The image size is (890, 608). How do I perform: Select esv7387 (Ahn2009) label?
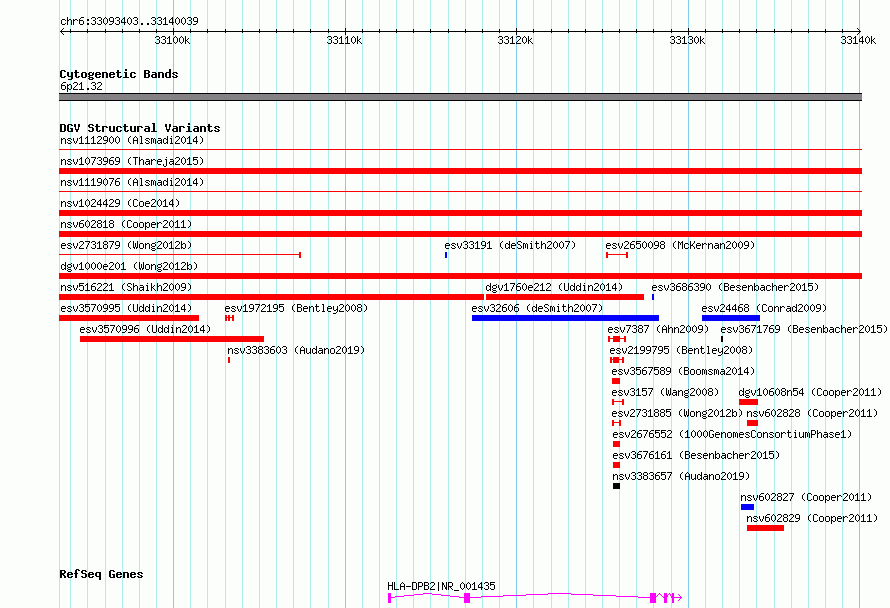coord(658,329)
